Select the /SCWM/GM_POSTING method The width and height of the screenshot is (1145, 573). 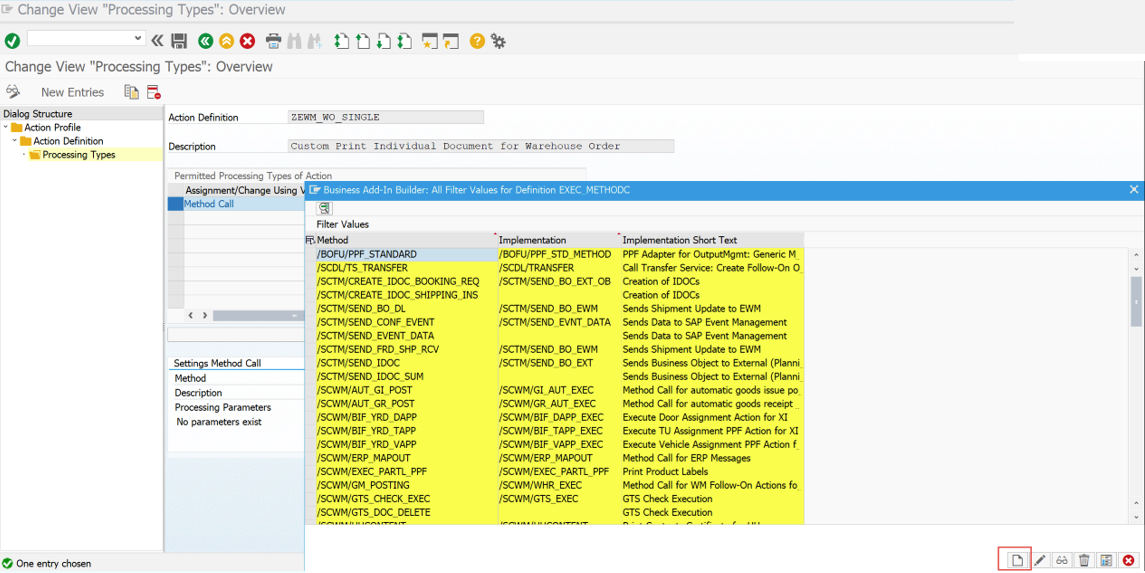click(x=405, y=485)
